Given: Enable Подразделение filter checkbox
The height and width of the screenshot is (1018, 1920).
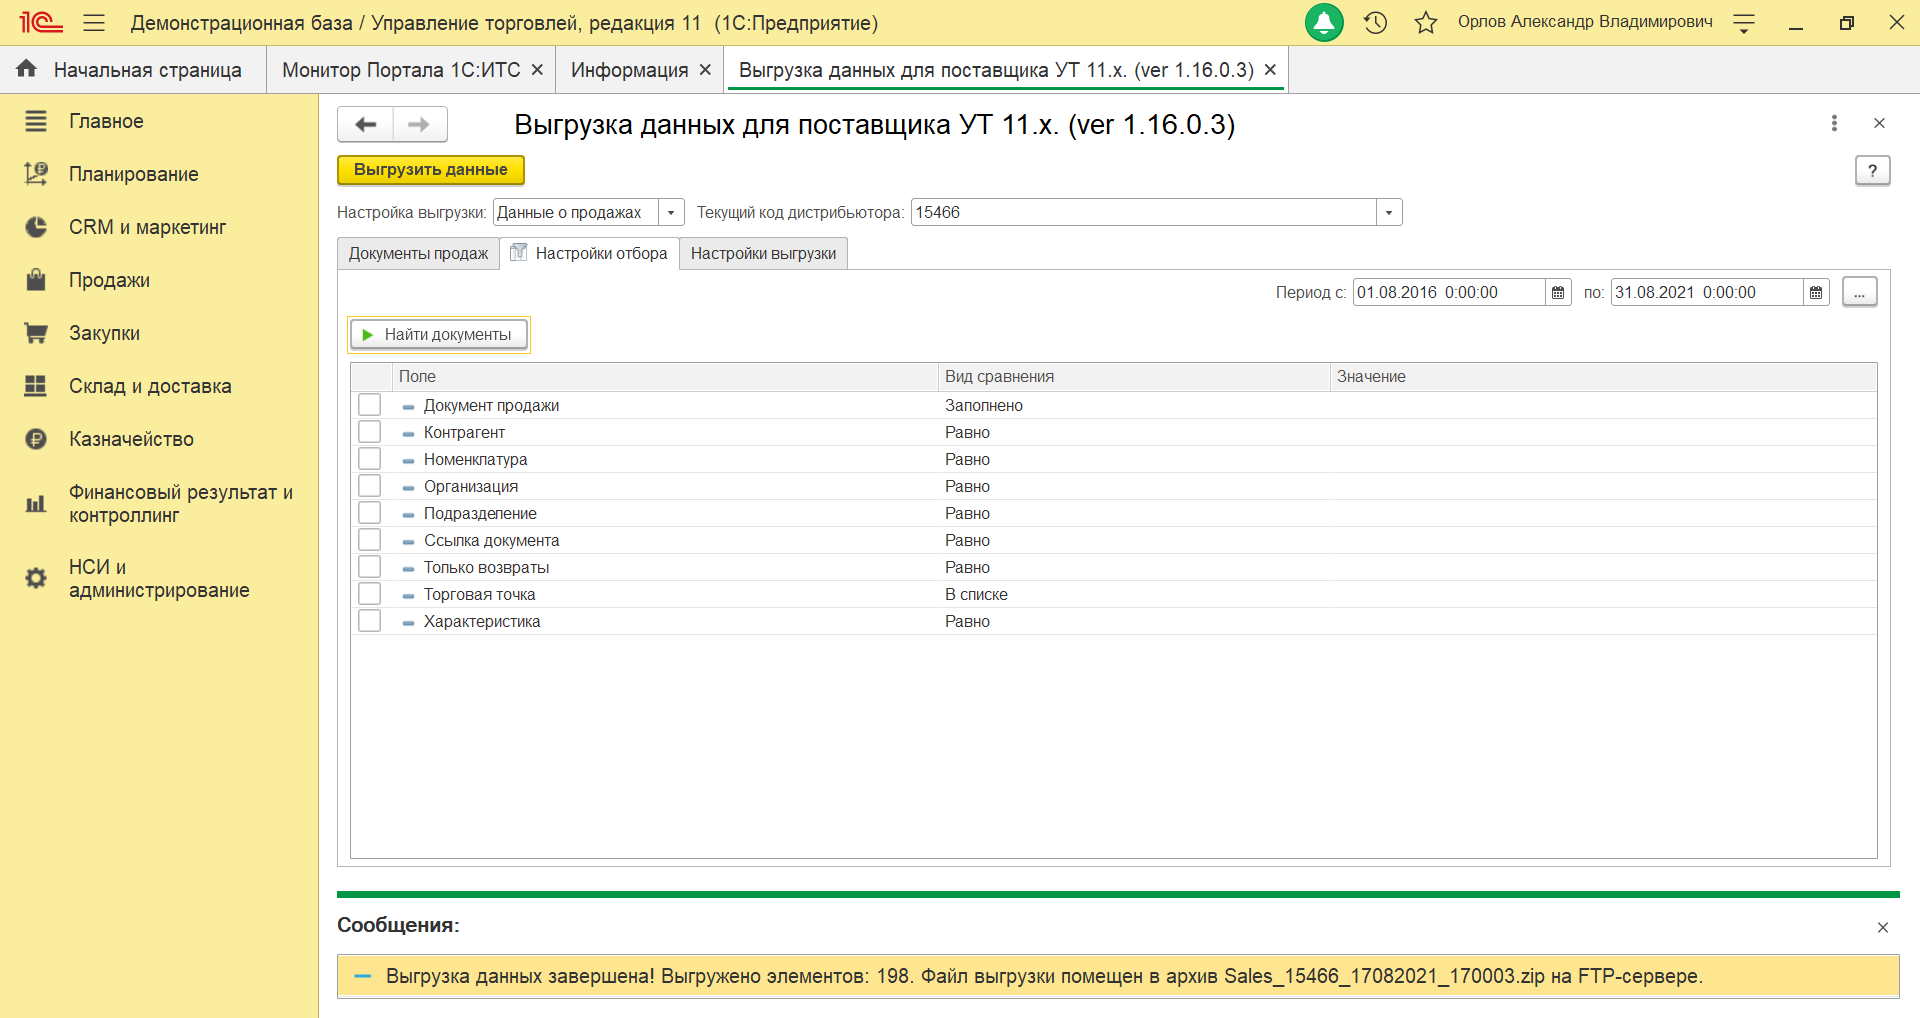Looking at the screenshot, I should (370, 513).
